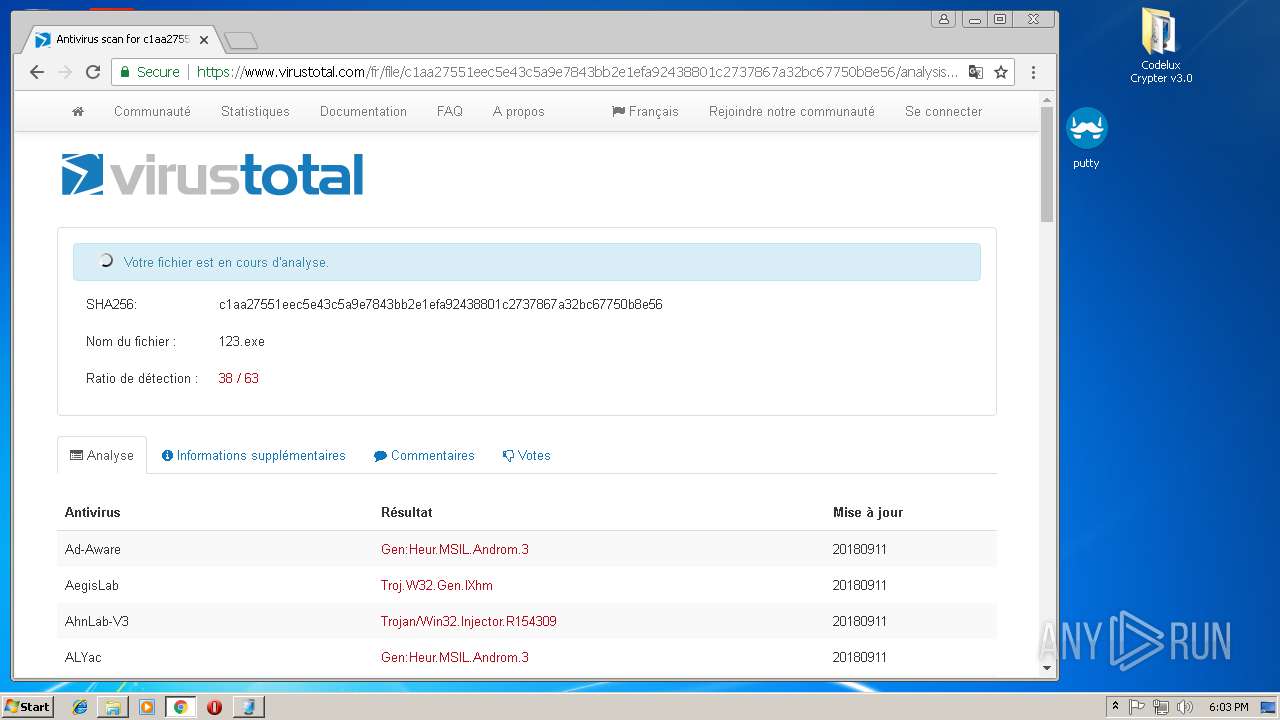Launch Internet Explorer from taskbar
Viewport: 1280px width, 720px height.
80,707
